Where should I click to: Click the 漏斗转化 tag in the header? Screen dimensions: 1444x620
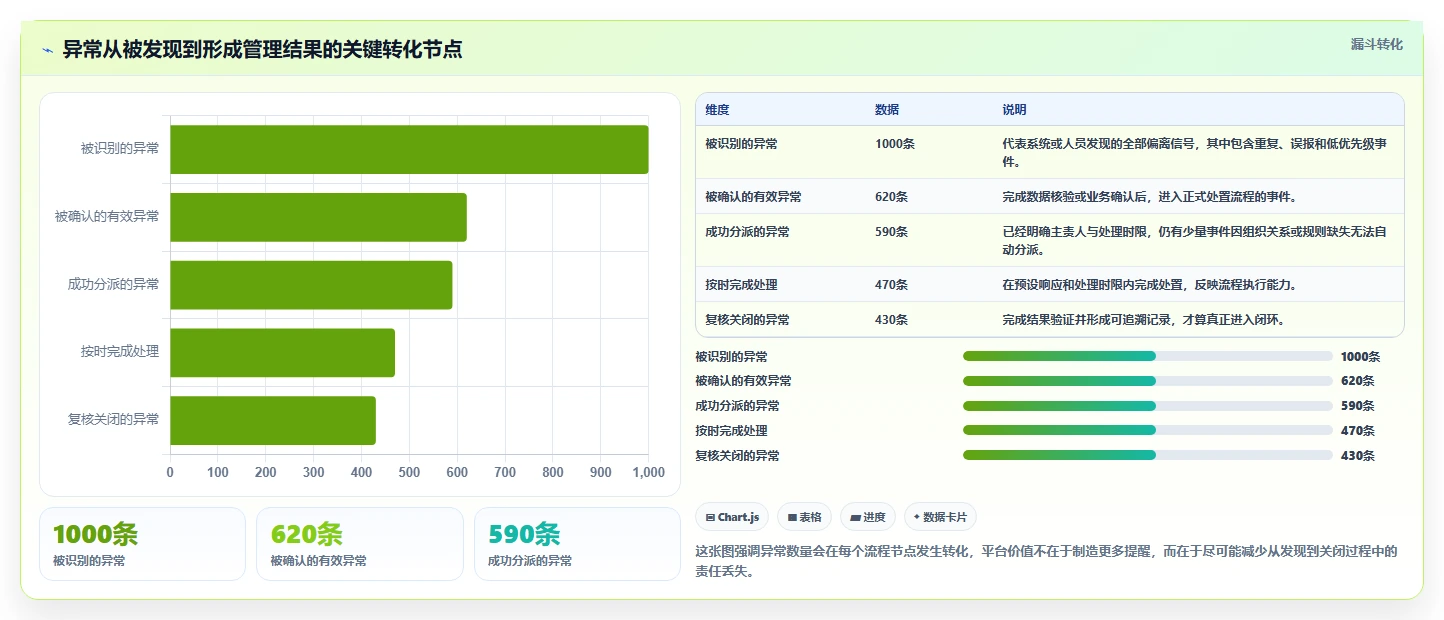pos(1377,45)
